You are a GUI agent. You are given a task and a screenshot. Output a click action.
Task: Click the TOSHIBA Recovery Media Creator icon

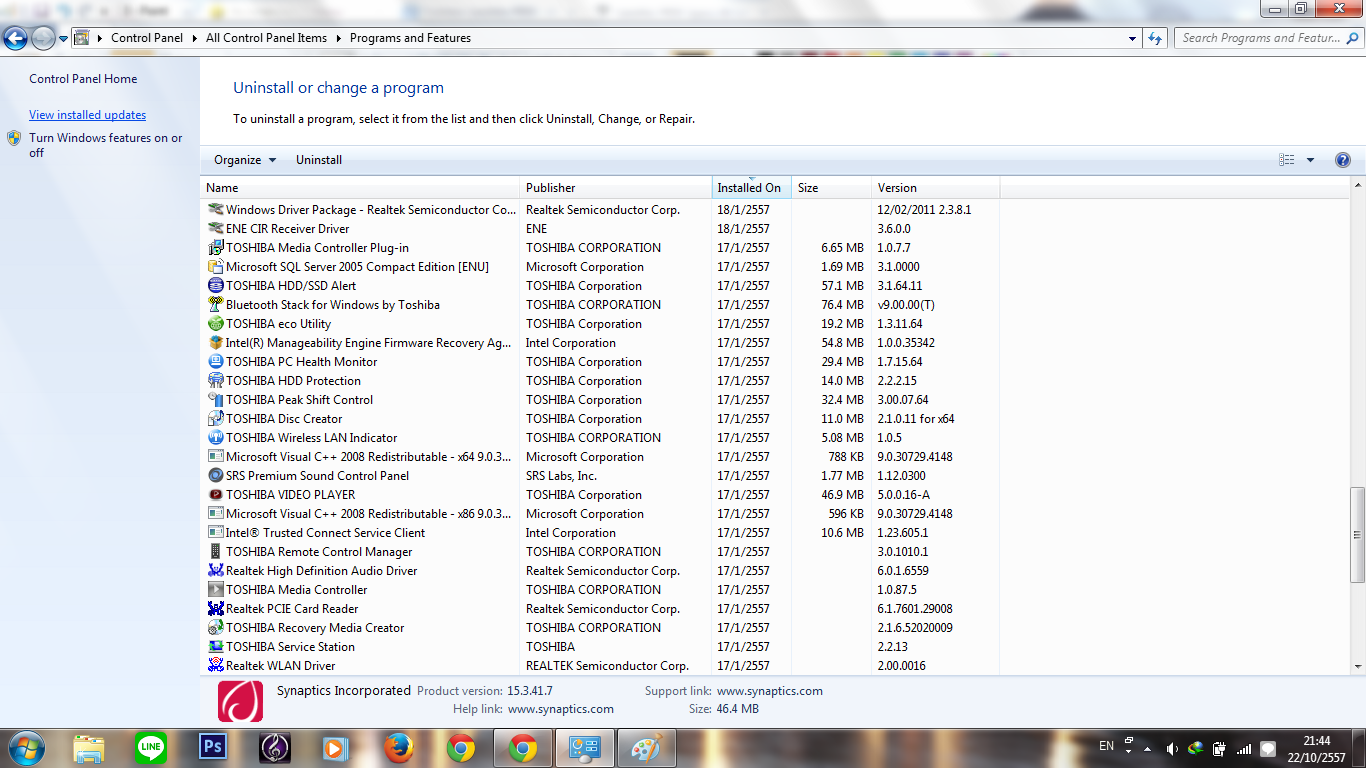(x=215, y=628)
